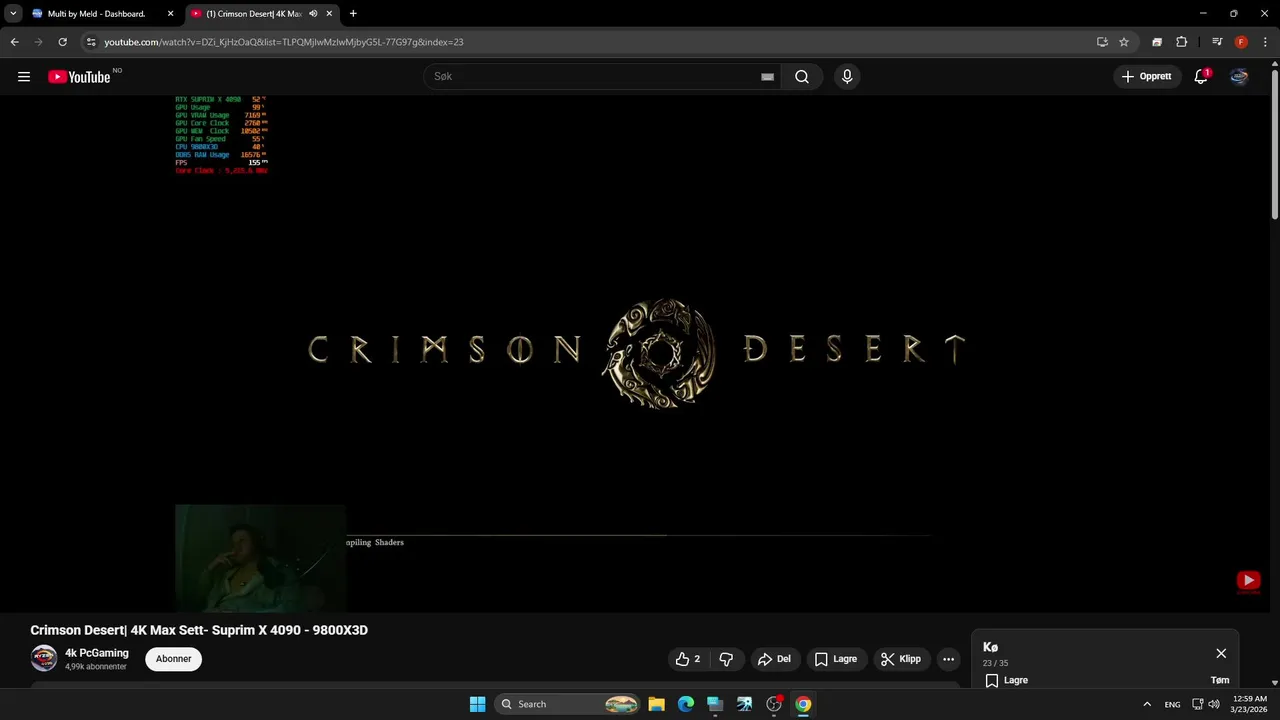
Task: Share the video via Del button
Action: (775, 659)
